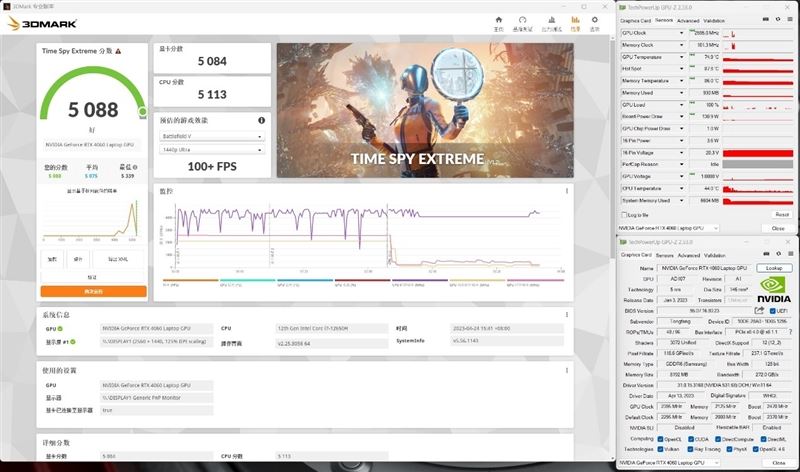Click the NVIDIA logo in GPU-Z
Viewport: 800px width, 472px height.
pos(773,290)
